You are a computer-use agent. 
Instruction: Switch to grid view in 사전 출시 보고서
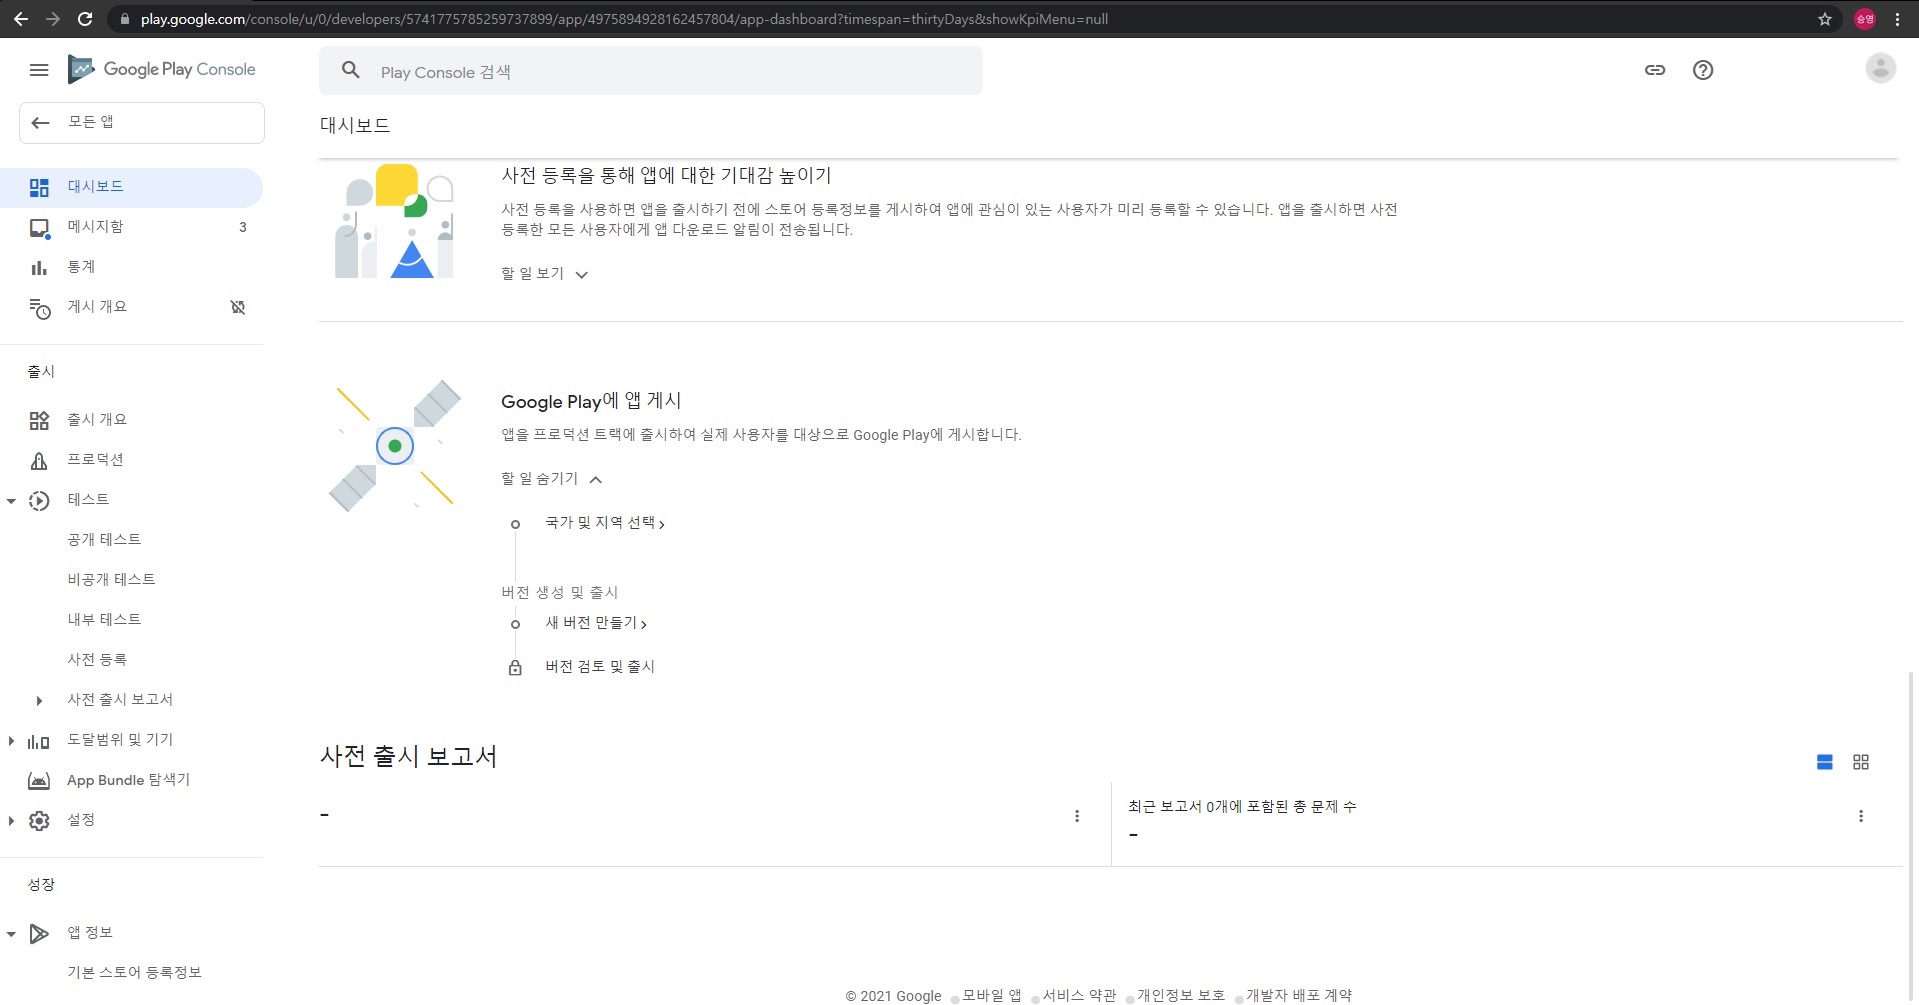pyautogui.click(x=1861, y=762)
